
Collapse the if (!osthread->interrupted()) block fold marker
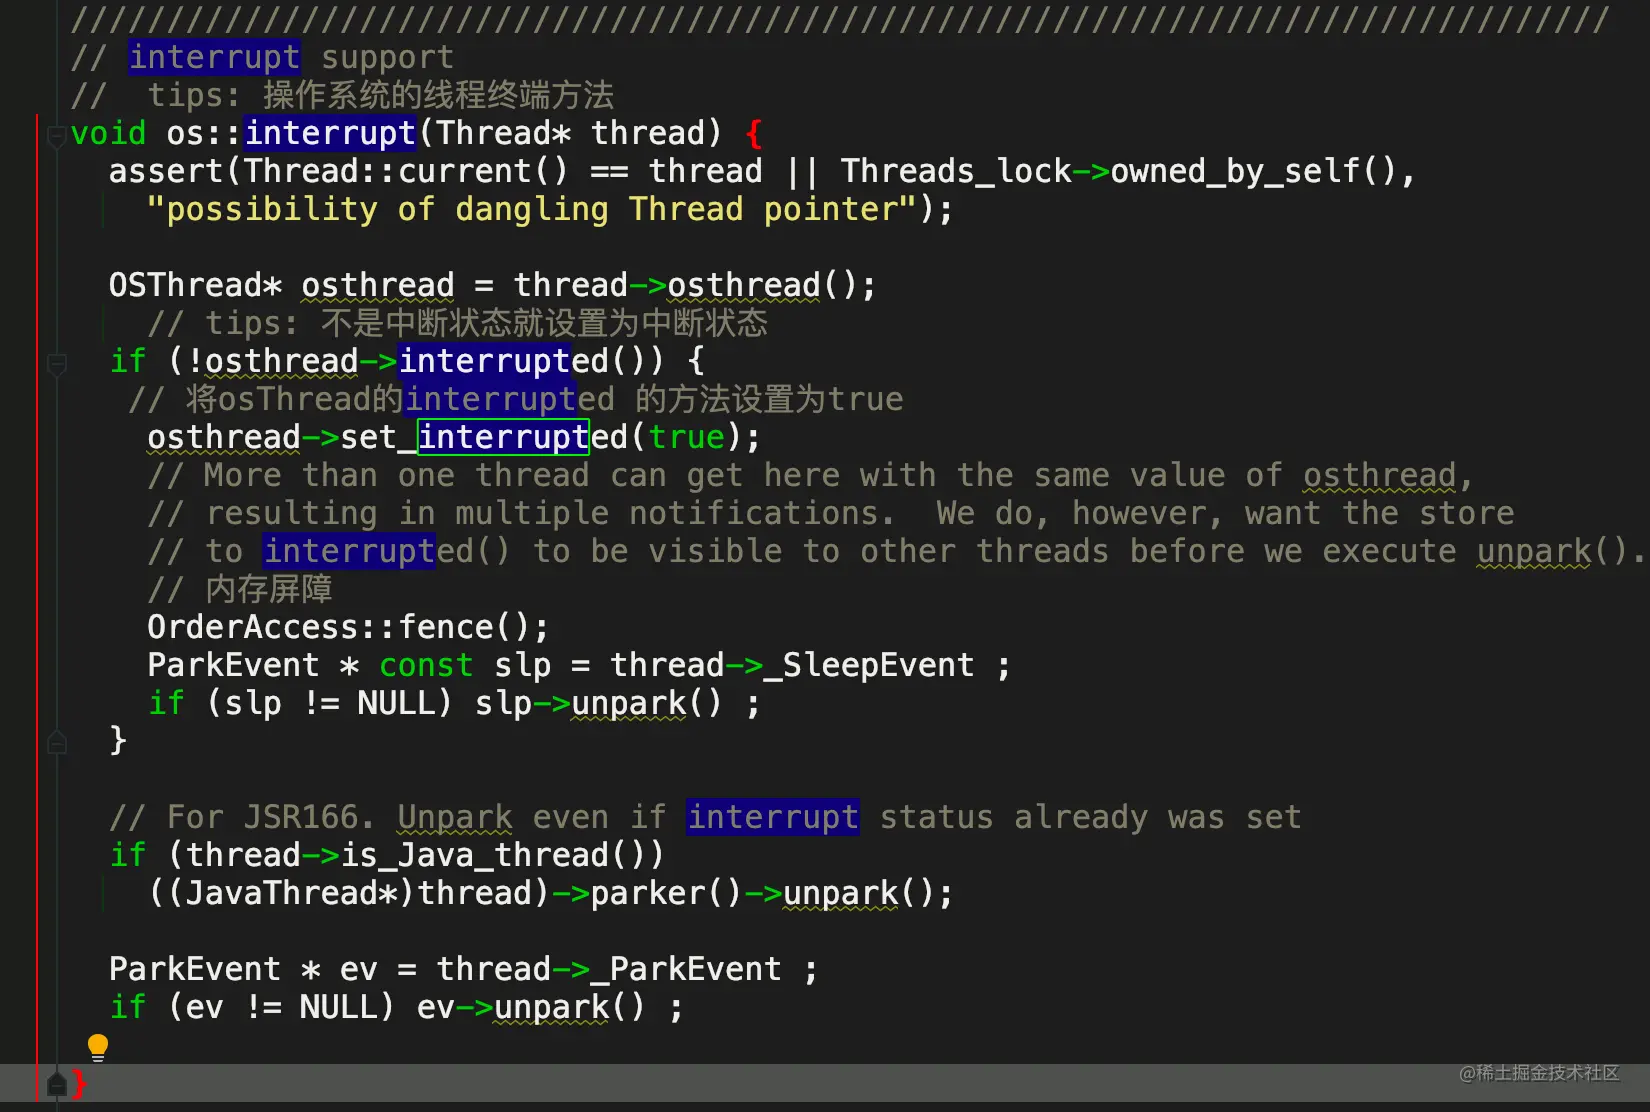pyautogui.click(x=57, y=363)
